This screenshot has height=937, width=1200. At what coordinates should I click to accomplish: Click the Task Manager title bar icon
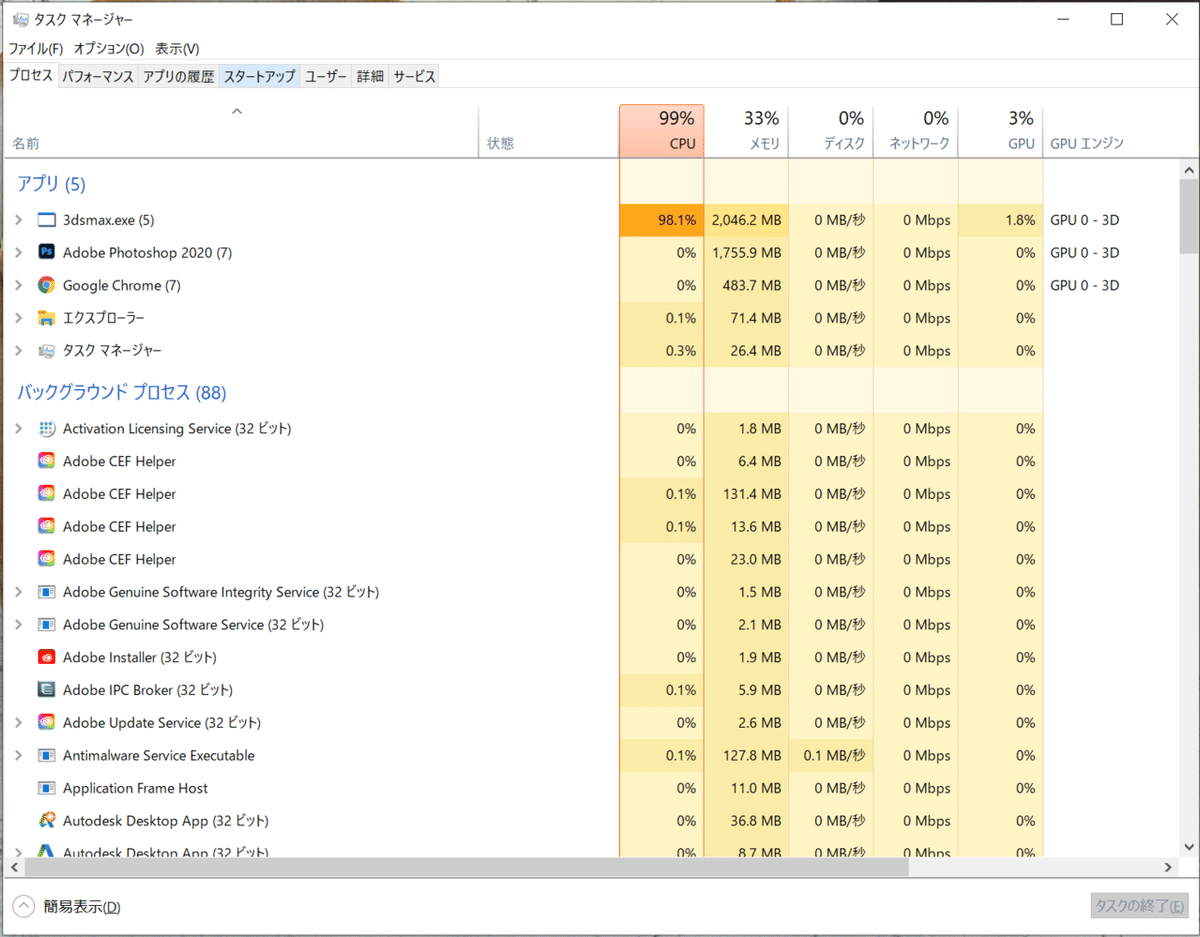pyautogui.click(x=20, y=19)
